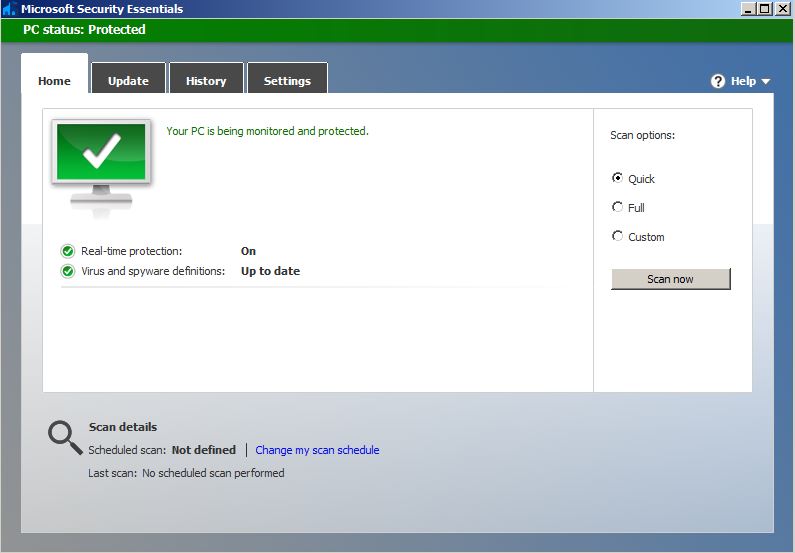Click the Scan details magnifying glass icon

tap(65, 437)
